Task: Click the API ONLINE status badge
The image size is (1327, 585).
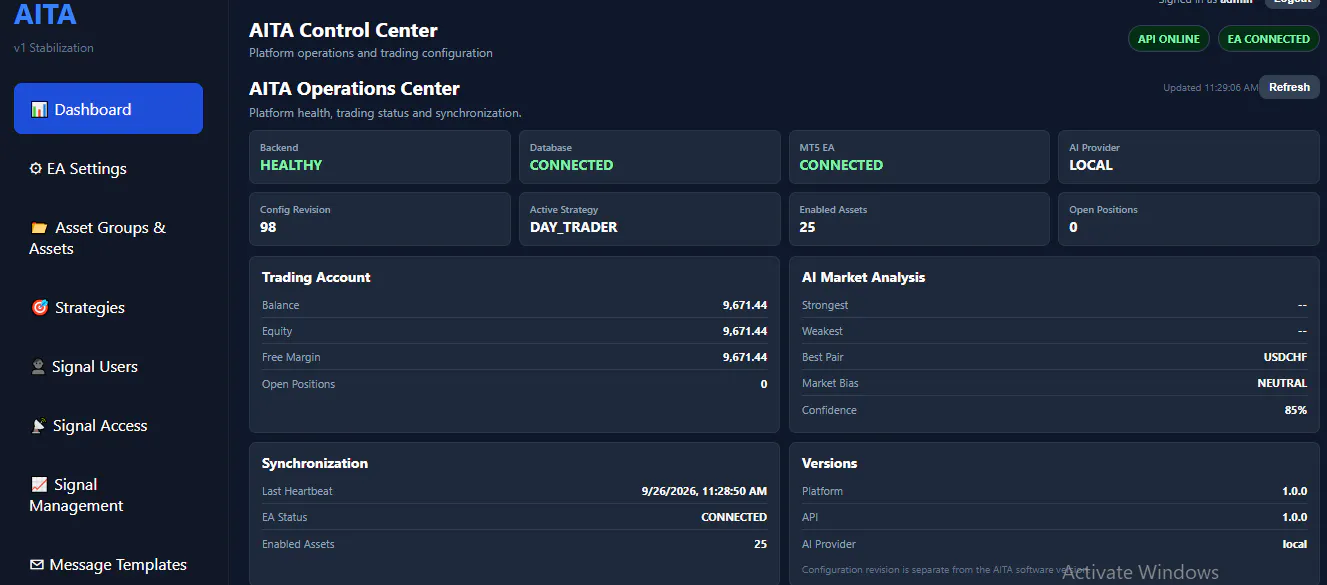Action: (x=1168, y=39)
